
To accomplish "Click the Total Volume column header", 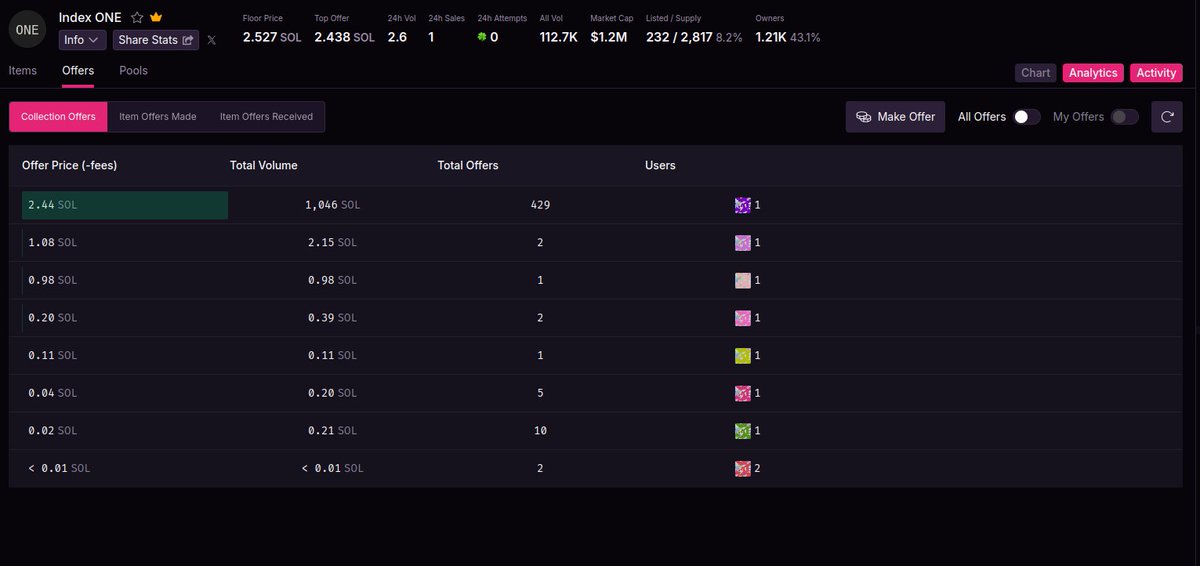I will click(264, 166).
